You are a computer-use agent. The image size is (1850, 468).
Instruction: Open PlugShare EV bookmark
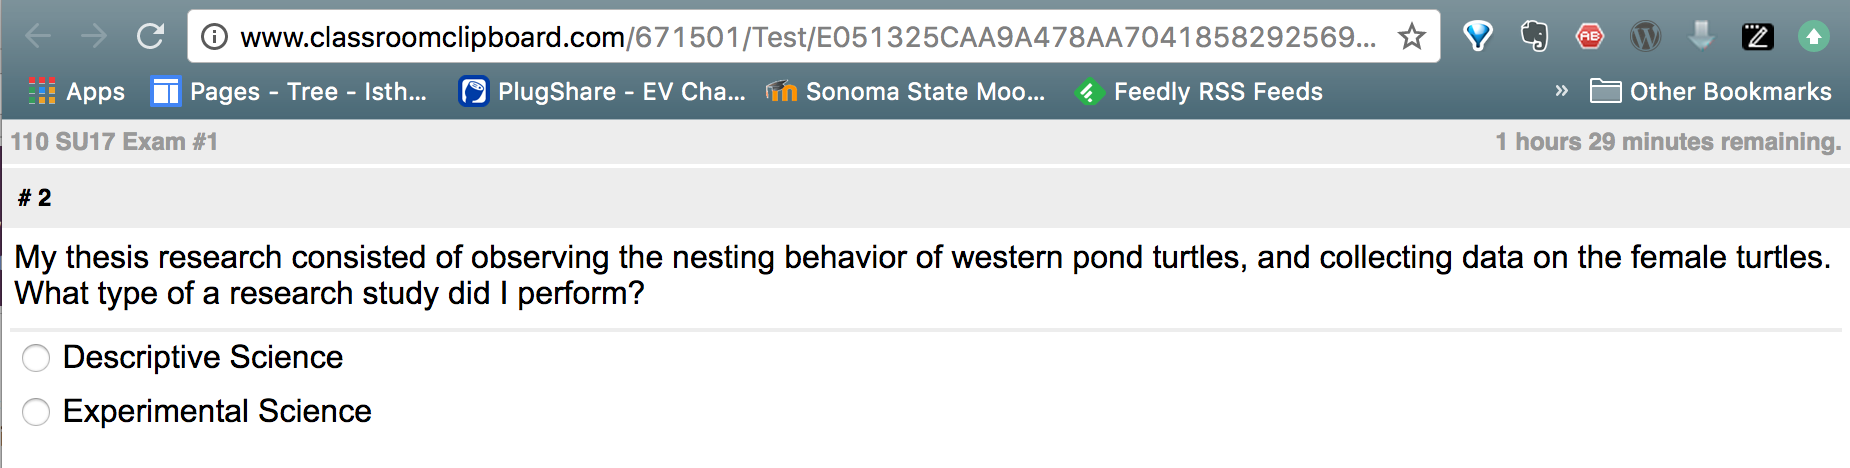click(602, 91)
